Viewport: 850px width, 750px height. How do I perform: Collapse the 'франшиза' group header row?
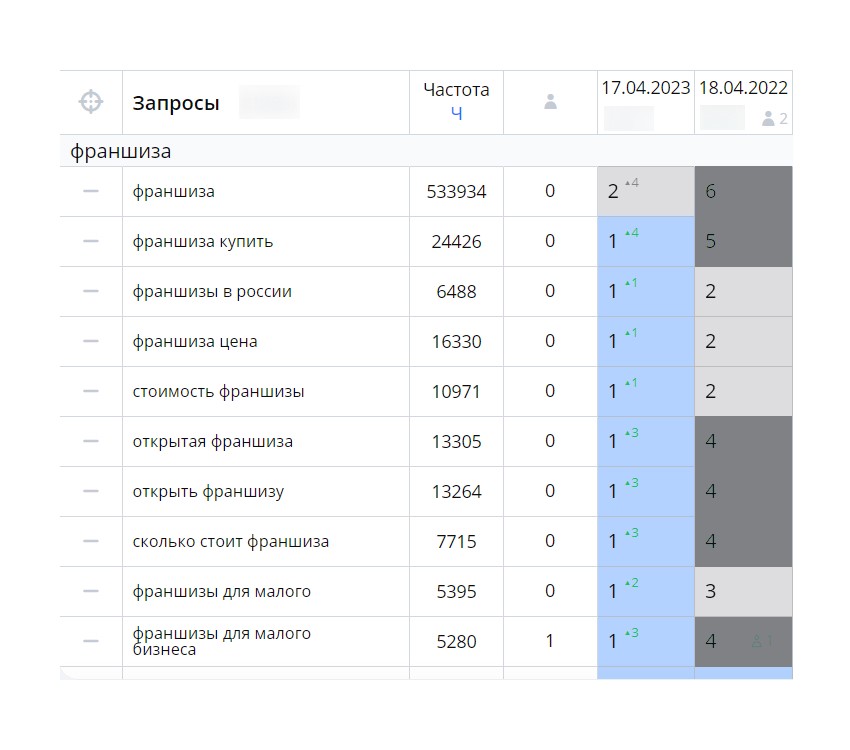pyautogui.click(x=121, y=152)
